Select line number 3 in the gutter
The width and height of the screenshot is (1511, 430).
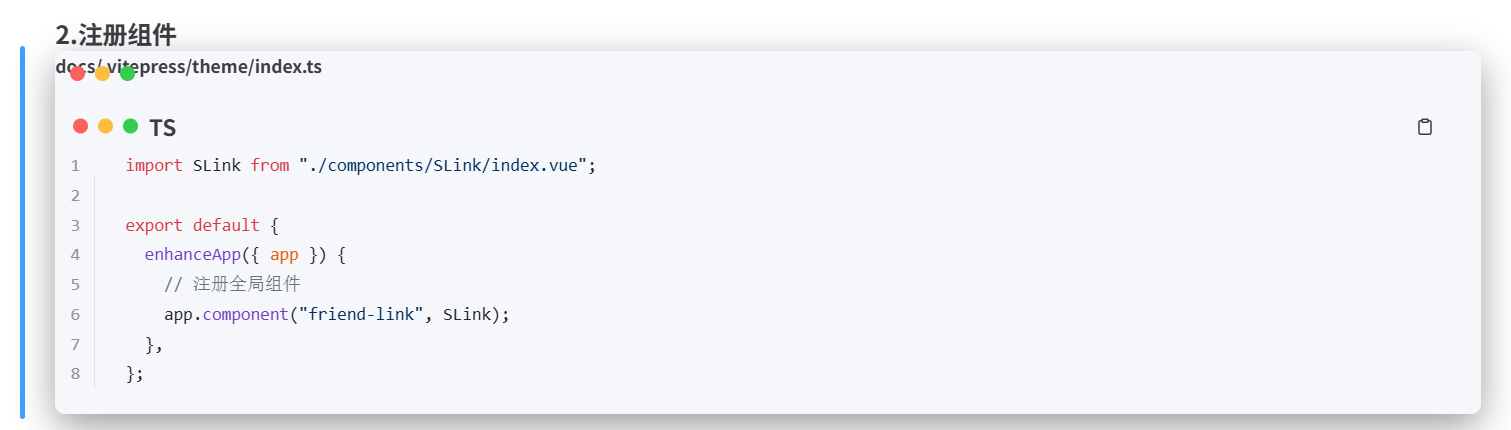click(75, 226)
